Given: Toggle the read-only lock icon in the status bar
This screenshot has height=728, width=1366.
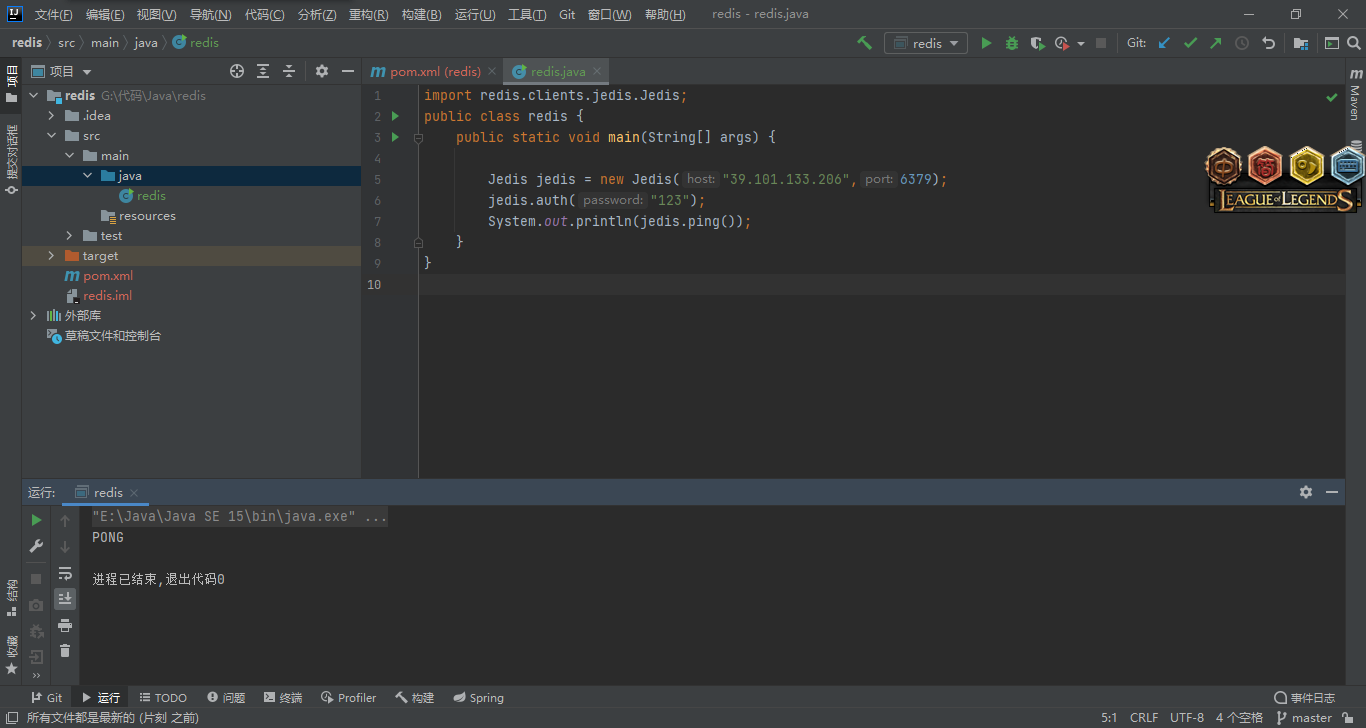Looking at the screenshot, I should point(1348,718).
